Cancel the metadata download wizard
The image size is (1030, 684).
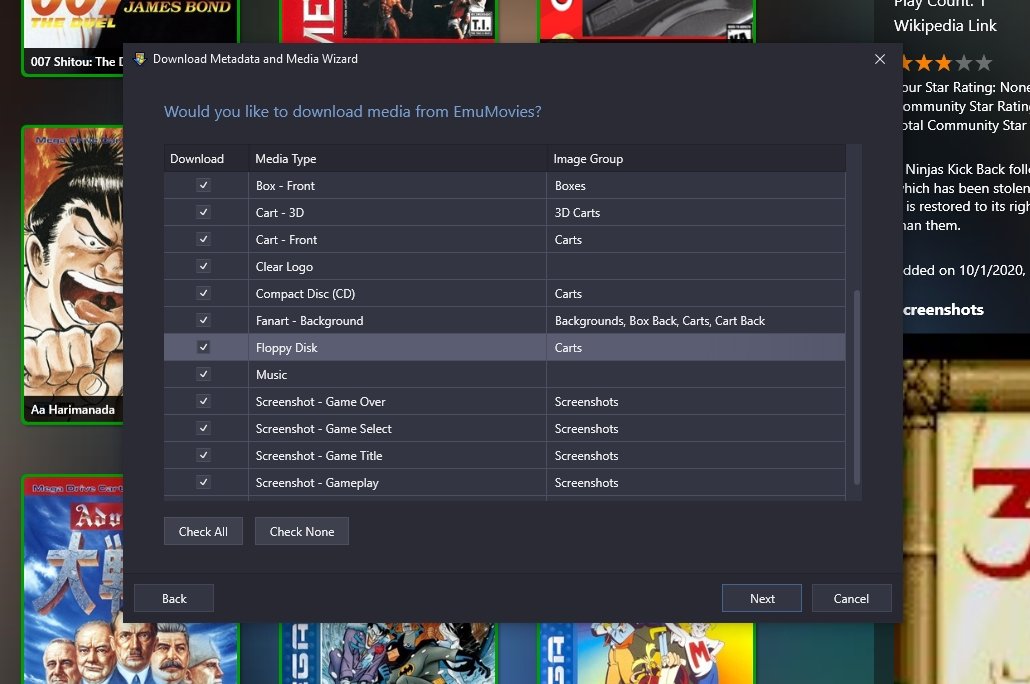(x=851, y=598)
